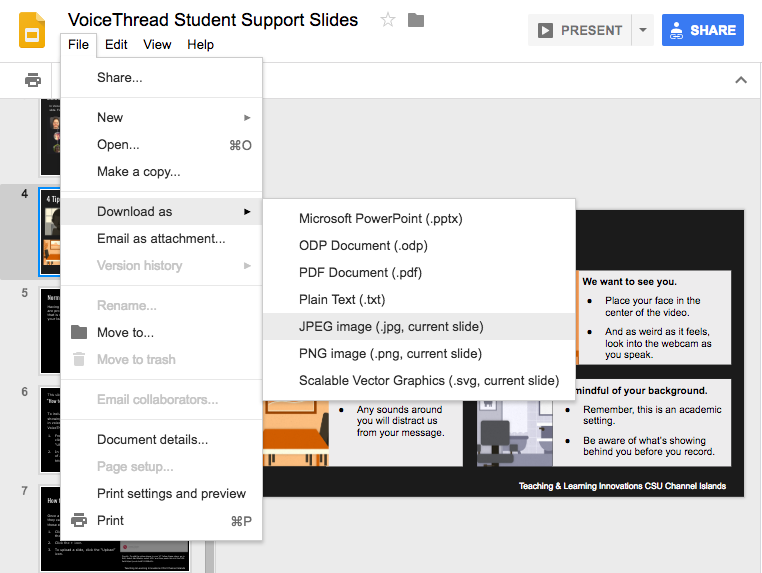Collapse the toolbar with the up chevron
Image resolution: width=762 pixels, height=573 pixels.
741,80
